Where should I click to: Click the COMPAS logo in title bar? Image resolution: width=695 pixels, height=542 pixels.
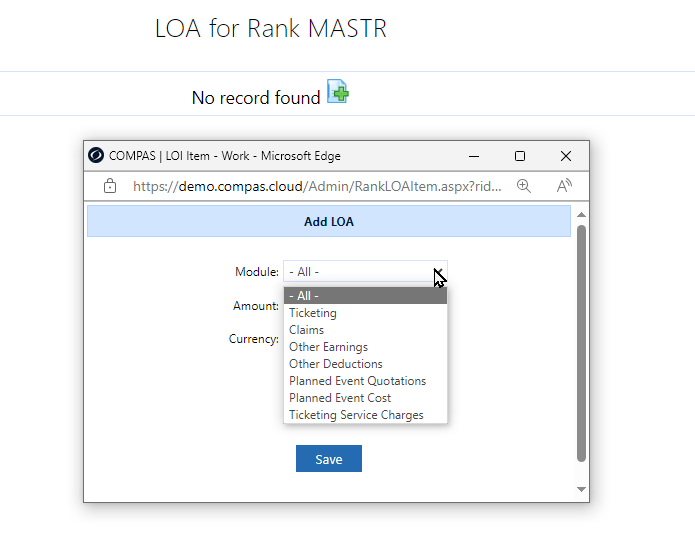[x=96, y=156]
